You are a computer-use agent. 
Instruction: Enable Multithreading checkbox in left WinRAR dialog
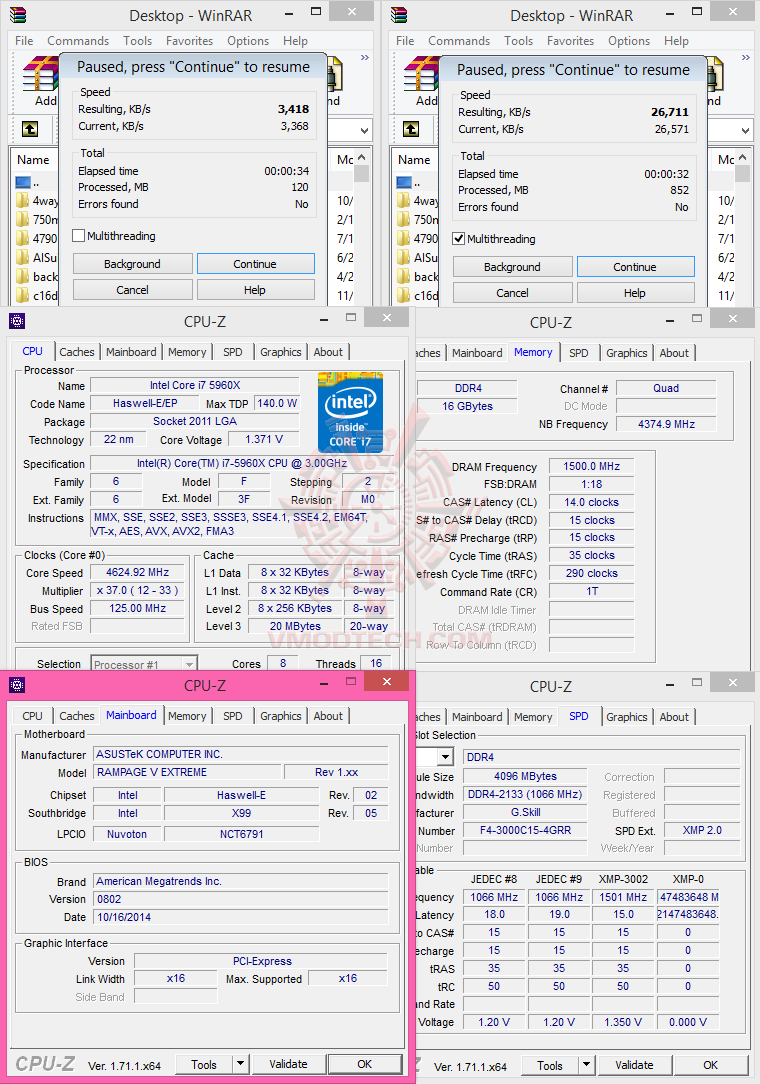[x=79, y=236]
